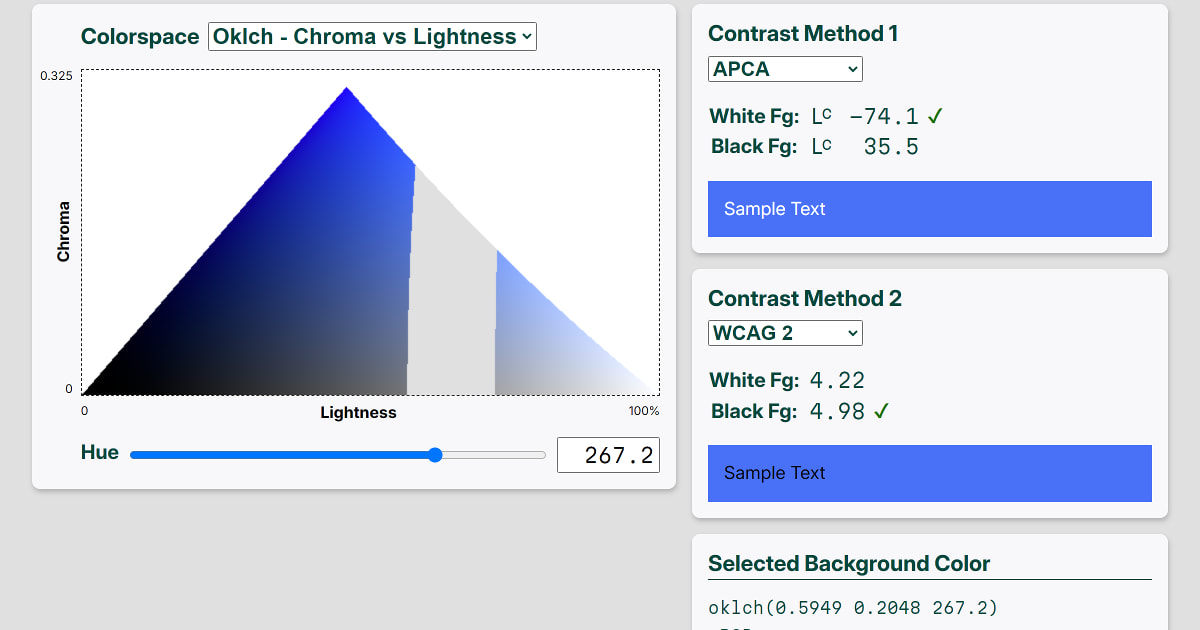This screenshot has height=630, width=1200.
Task: Click the Selected Background Color heading
Action: point(849,564)
